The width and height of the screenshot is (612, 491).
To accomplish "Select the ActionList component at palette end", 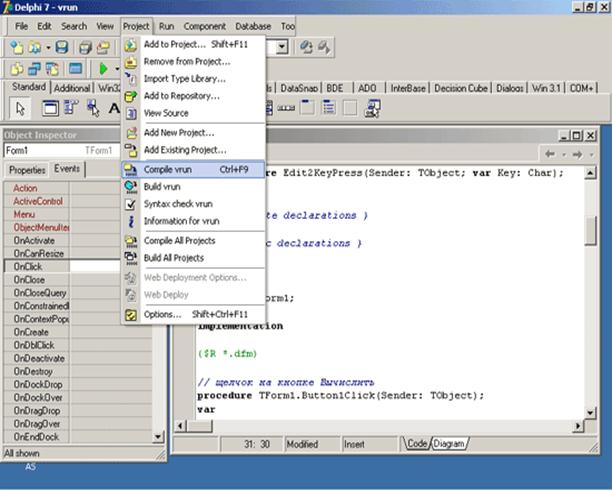I will point(372,108).
